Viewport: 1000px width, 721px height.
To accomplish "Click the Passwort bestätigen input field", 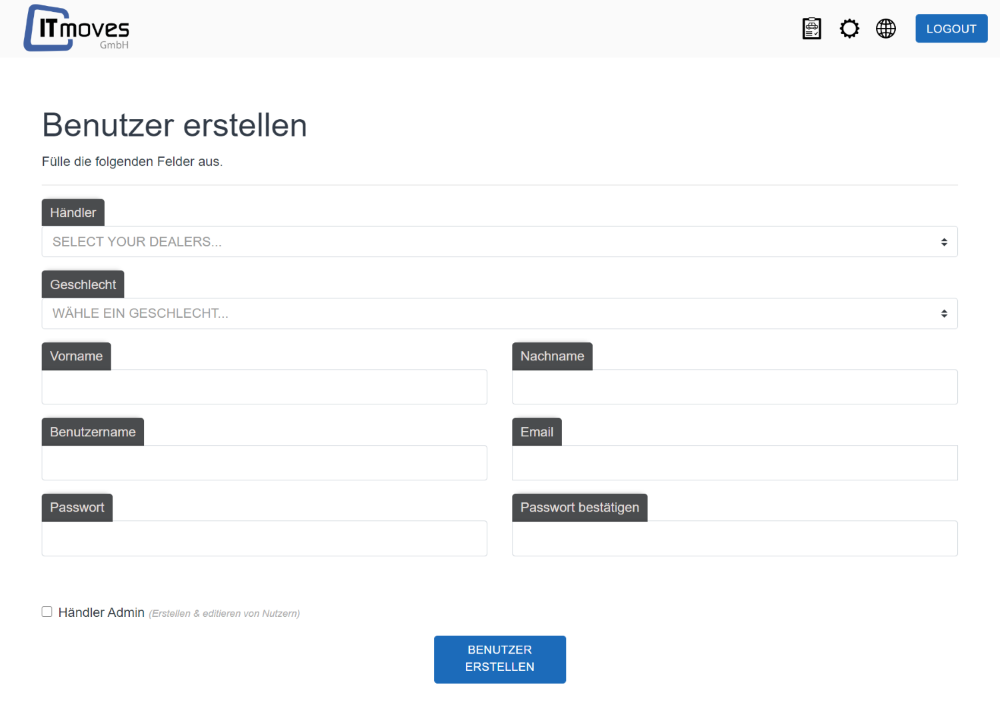I will tap(734, 538).
